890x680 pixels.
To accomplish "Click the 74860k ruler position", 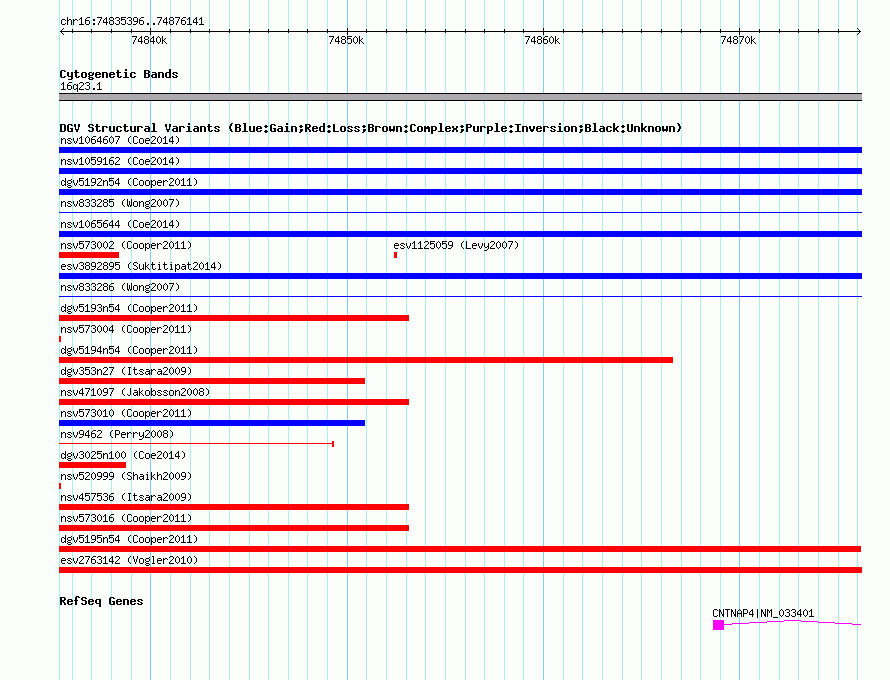I will click(542, 40).
